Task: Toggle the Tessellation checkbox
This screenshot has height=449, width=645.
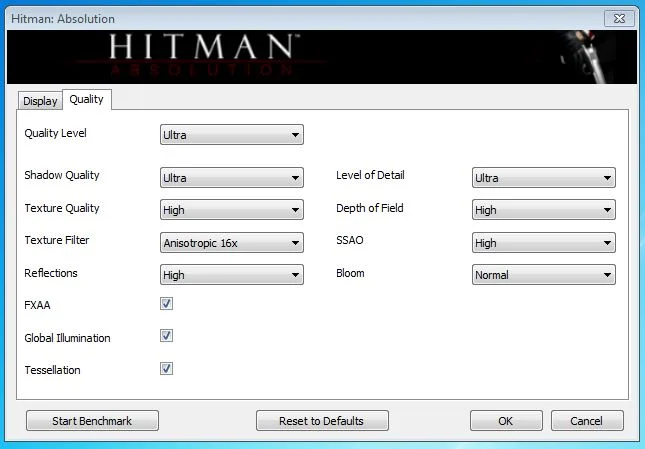Action: tap(166, 368)
